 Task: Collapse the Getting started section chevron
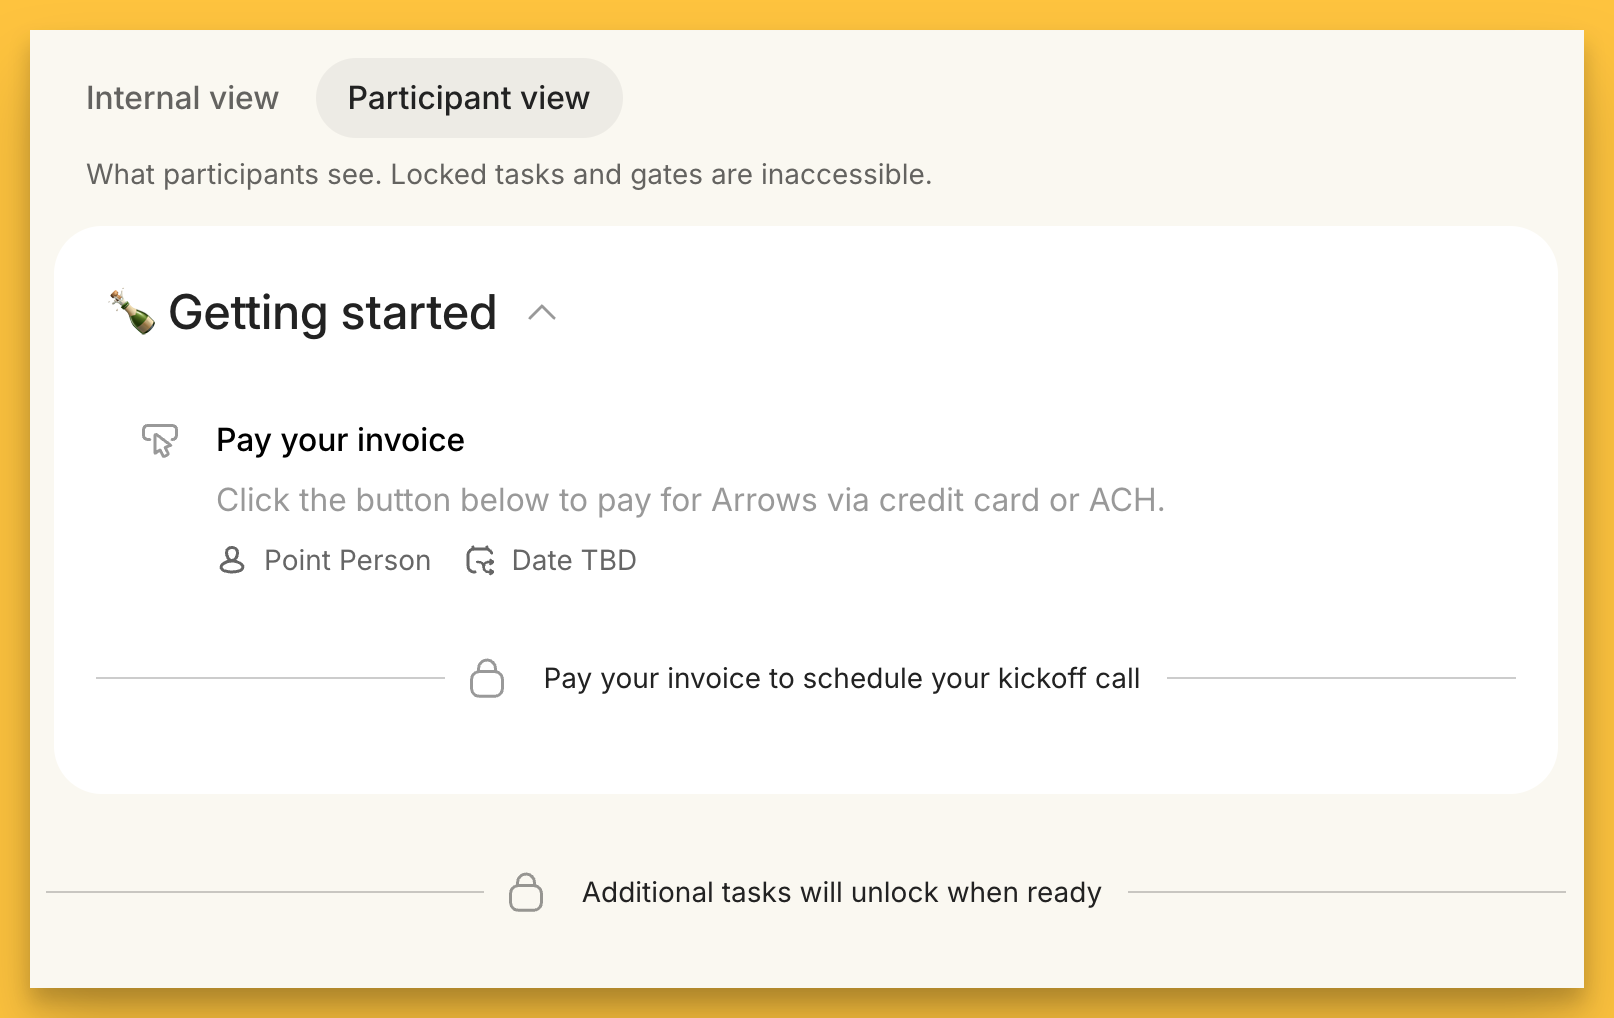tap(542, 313)
